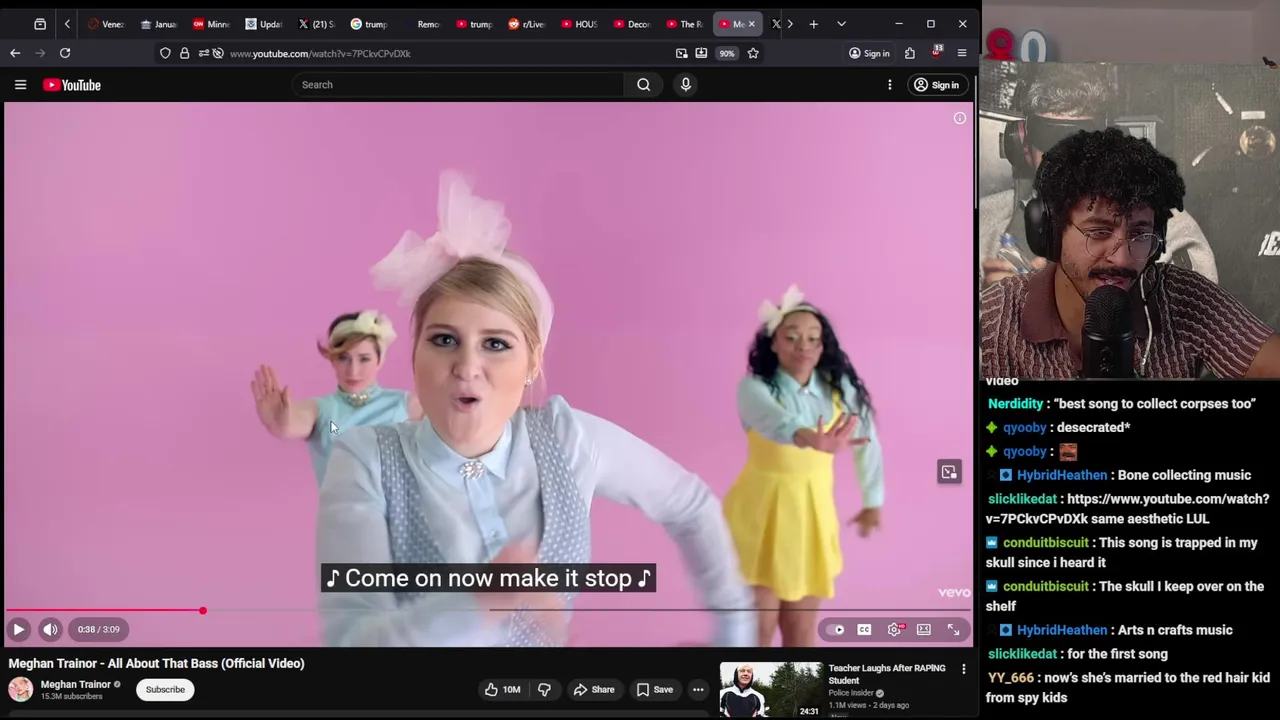The height and width of the screenshot is (720, 1280).
Task: Toggle closed captions CC button
Action: coord(864,629)
